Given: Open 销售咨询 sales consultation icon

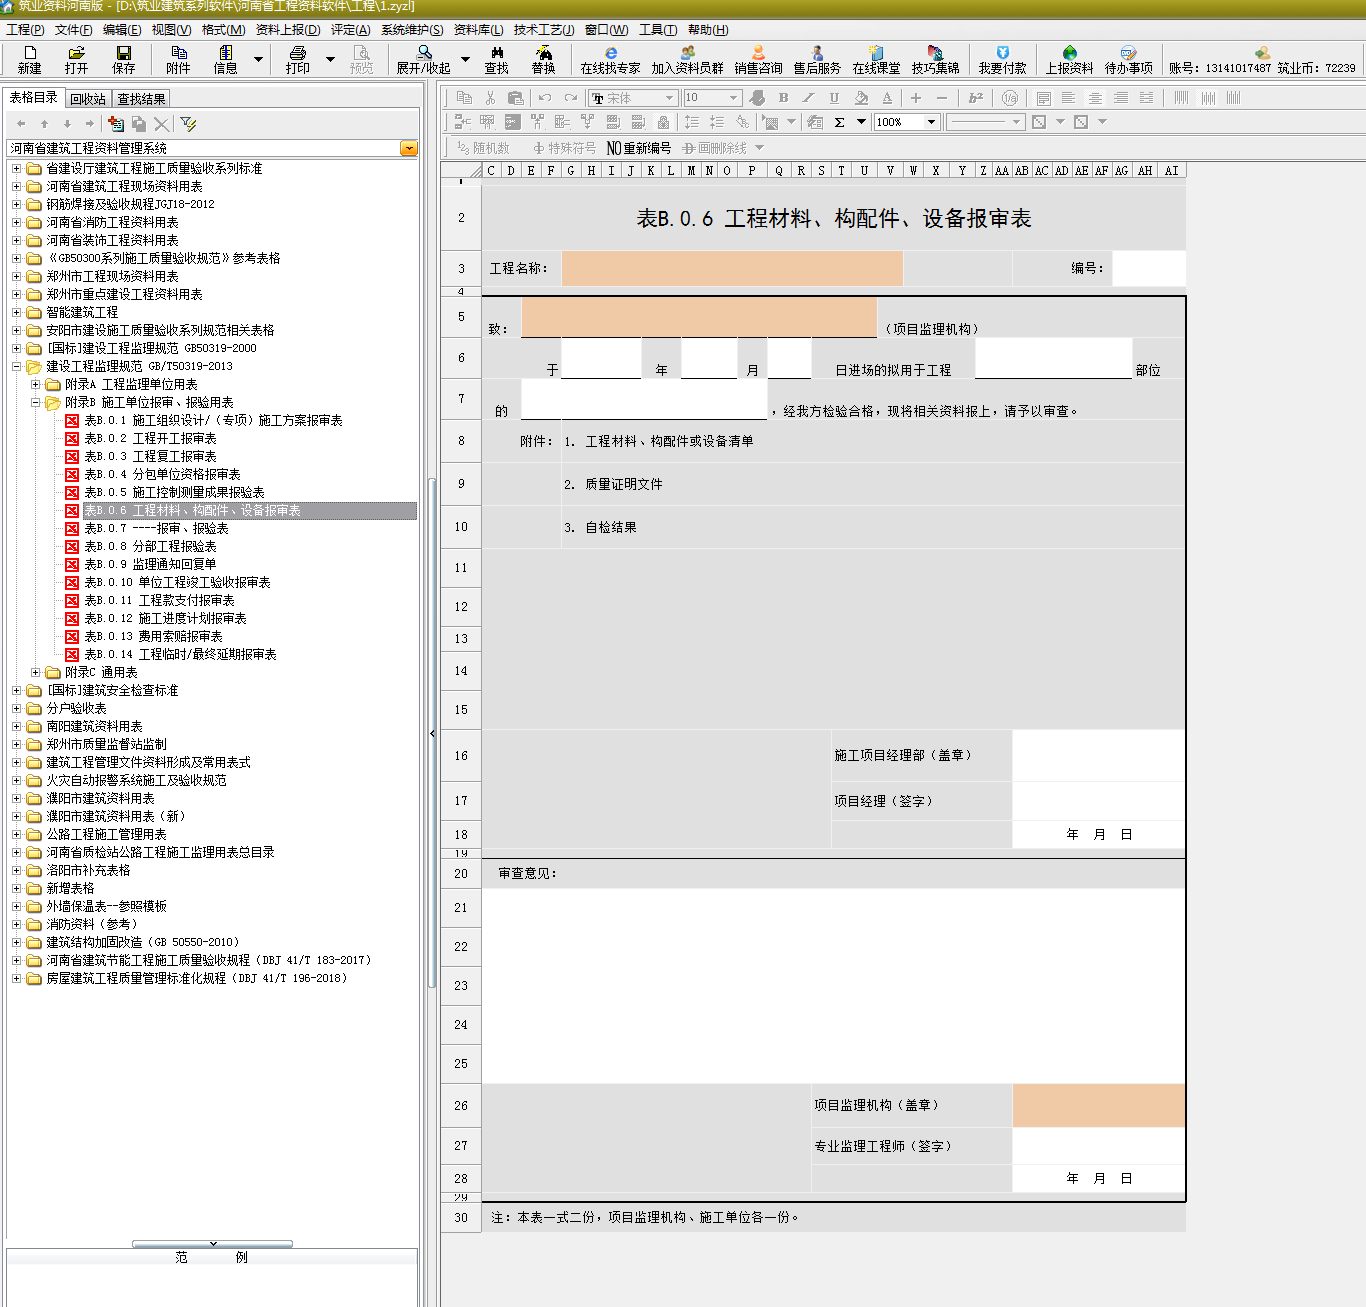Looking at the screenshot, I should coord(758,60).
